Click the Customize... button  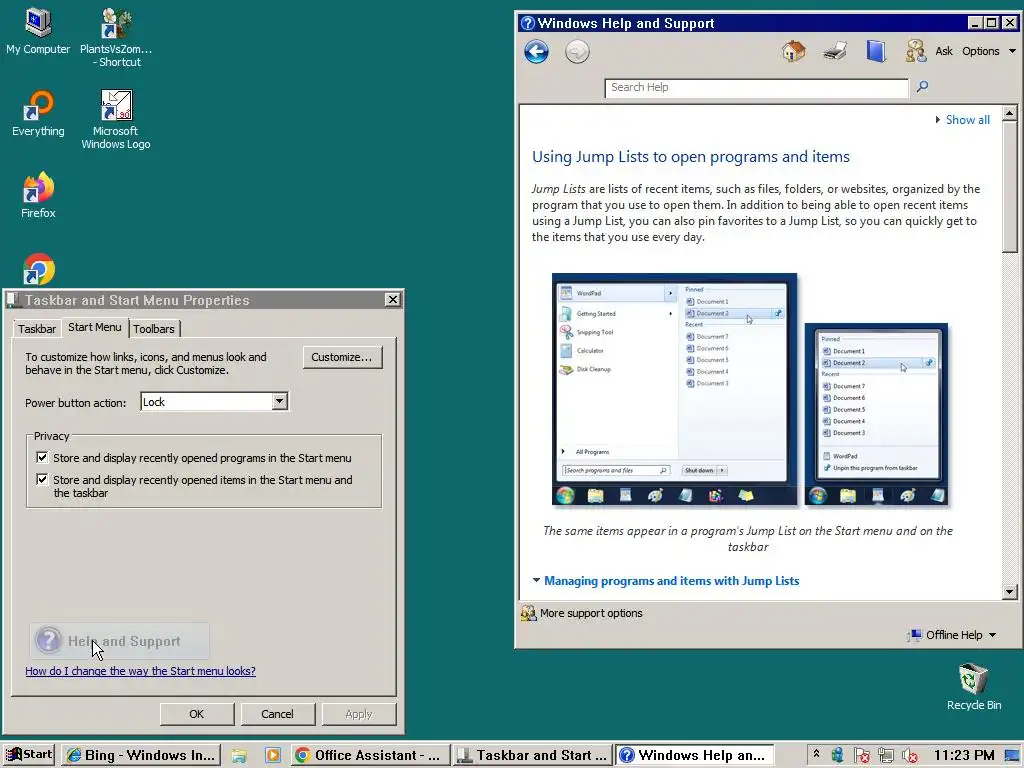[x=342, y=357]
